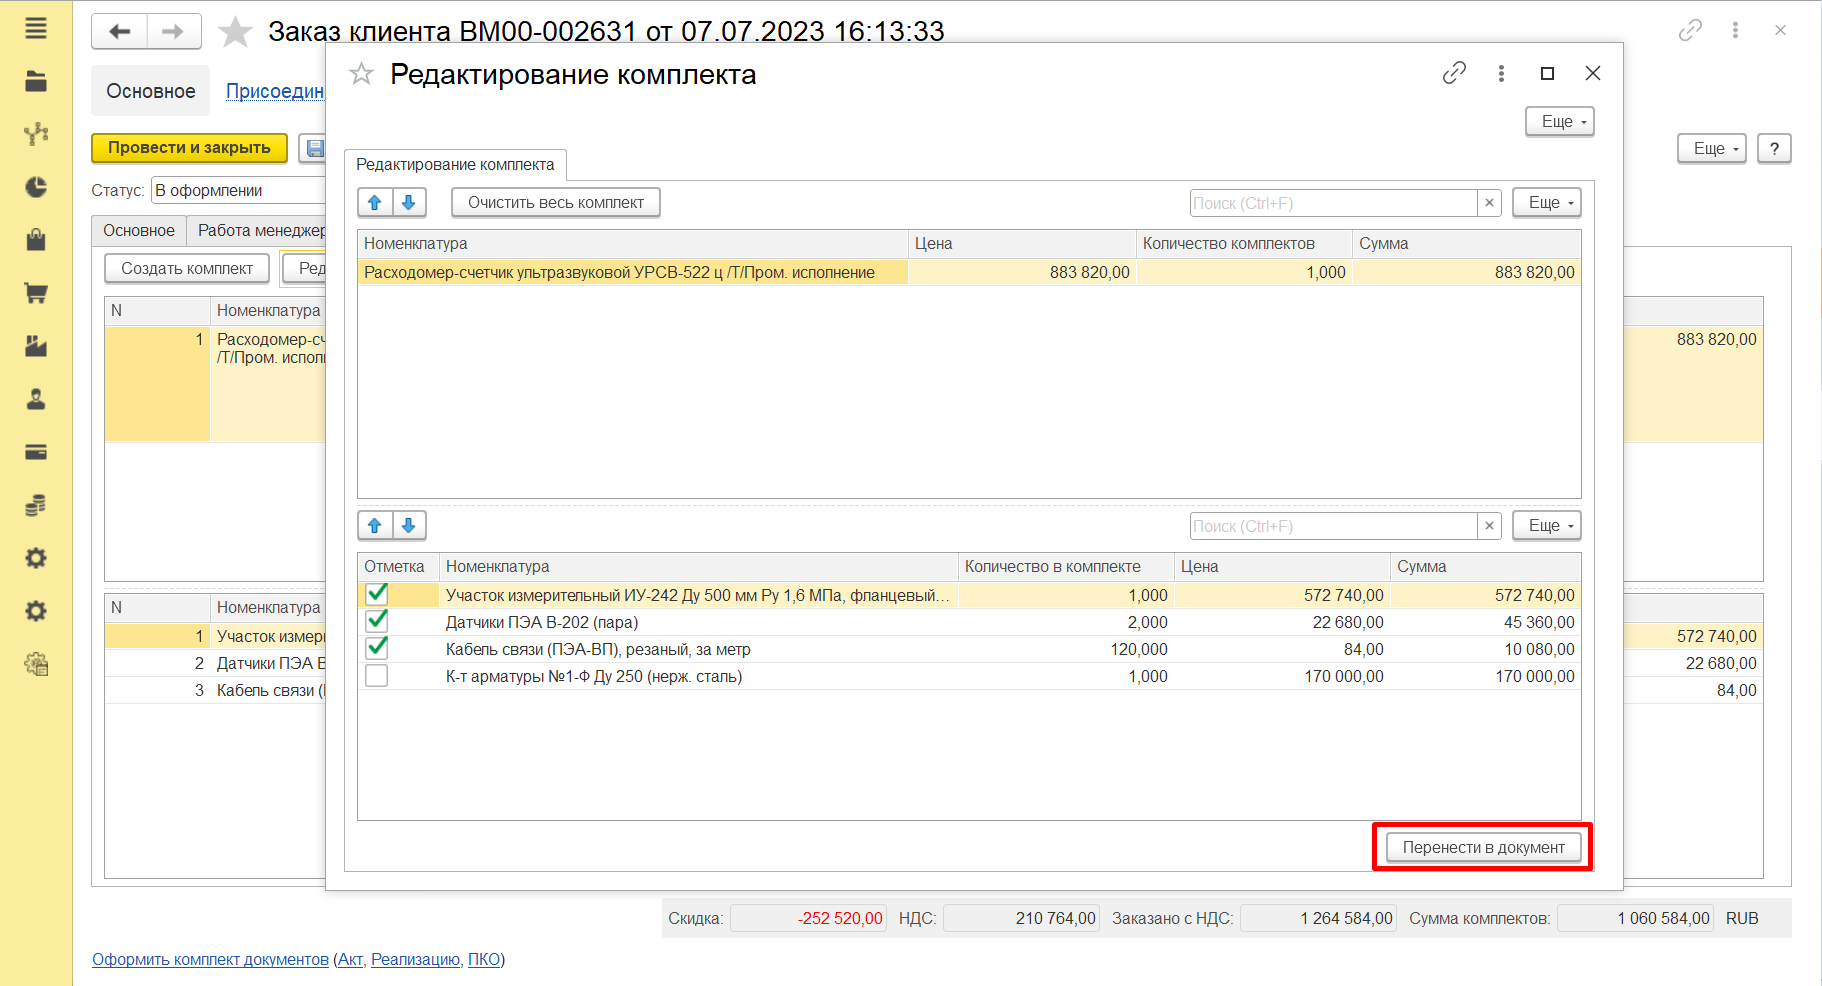Open the Реализацию link at the bottom
Image resolution: width=1822 pixels, height=986 pixels.
[x=416, y=960]
